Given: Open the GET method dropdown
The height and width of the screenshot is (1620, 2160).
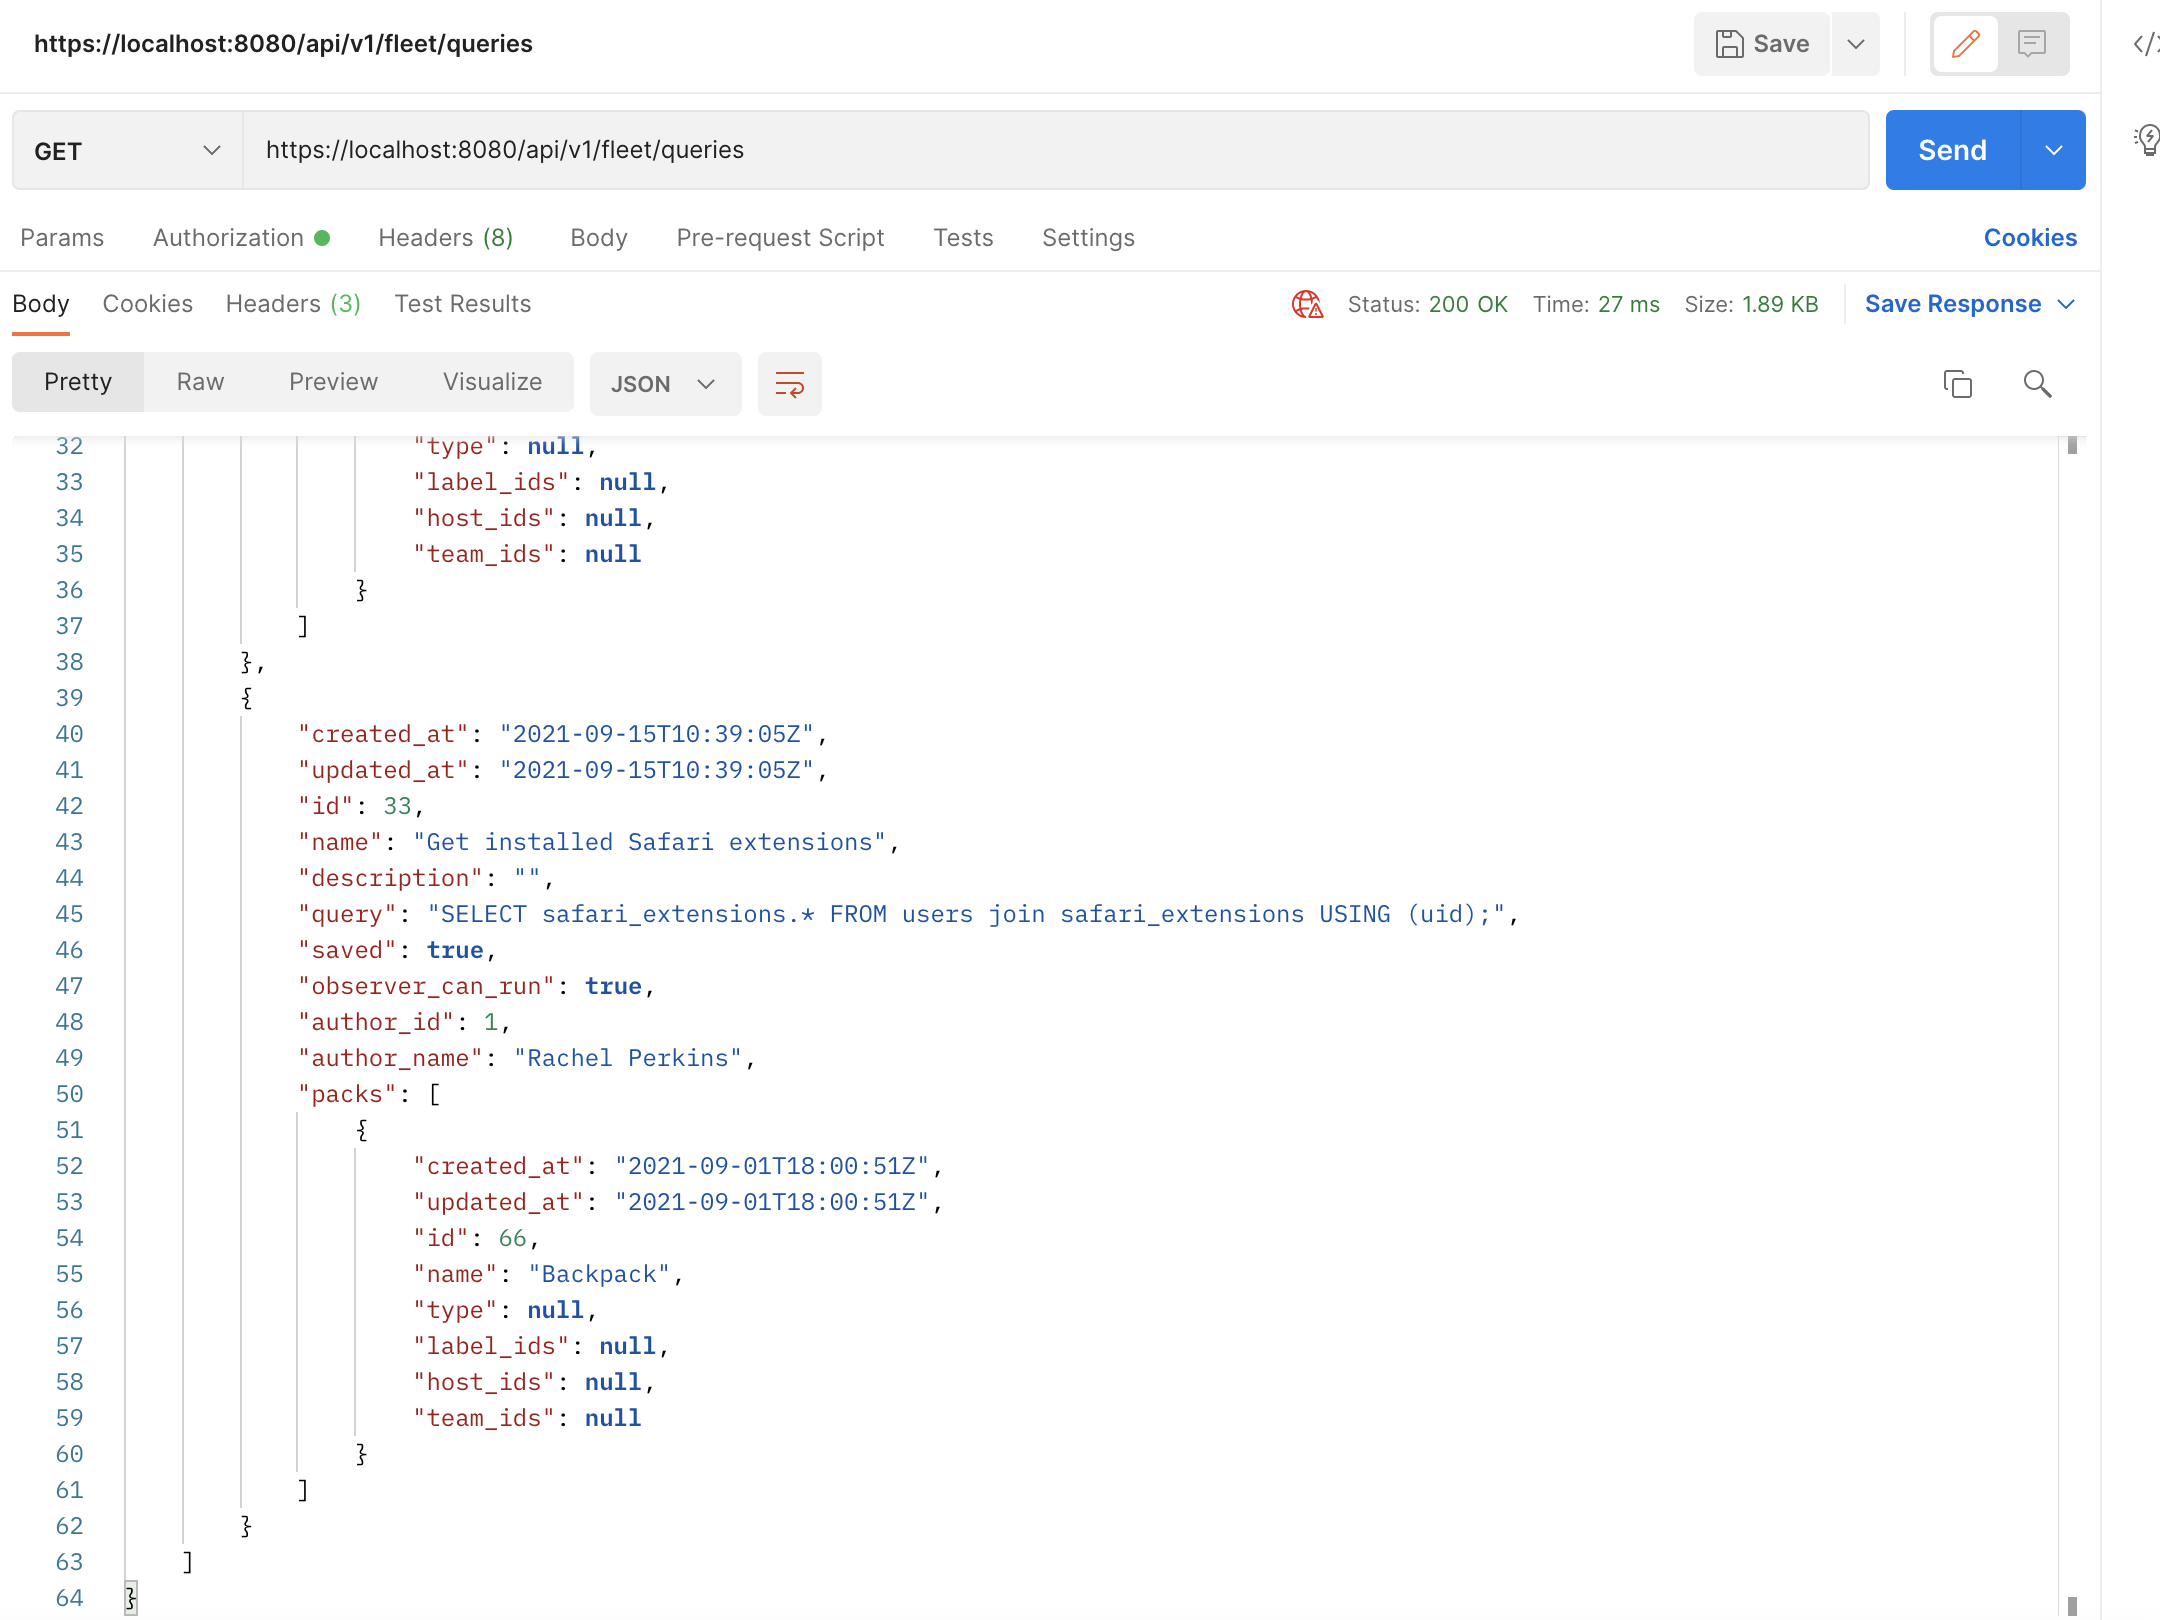Looking at the screenshot, I should tap(211, 150).
